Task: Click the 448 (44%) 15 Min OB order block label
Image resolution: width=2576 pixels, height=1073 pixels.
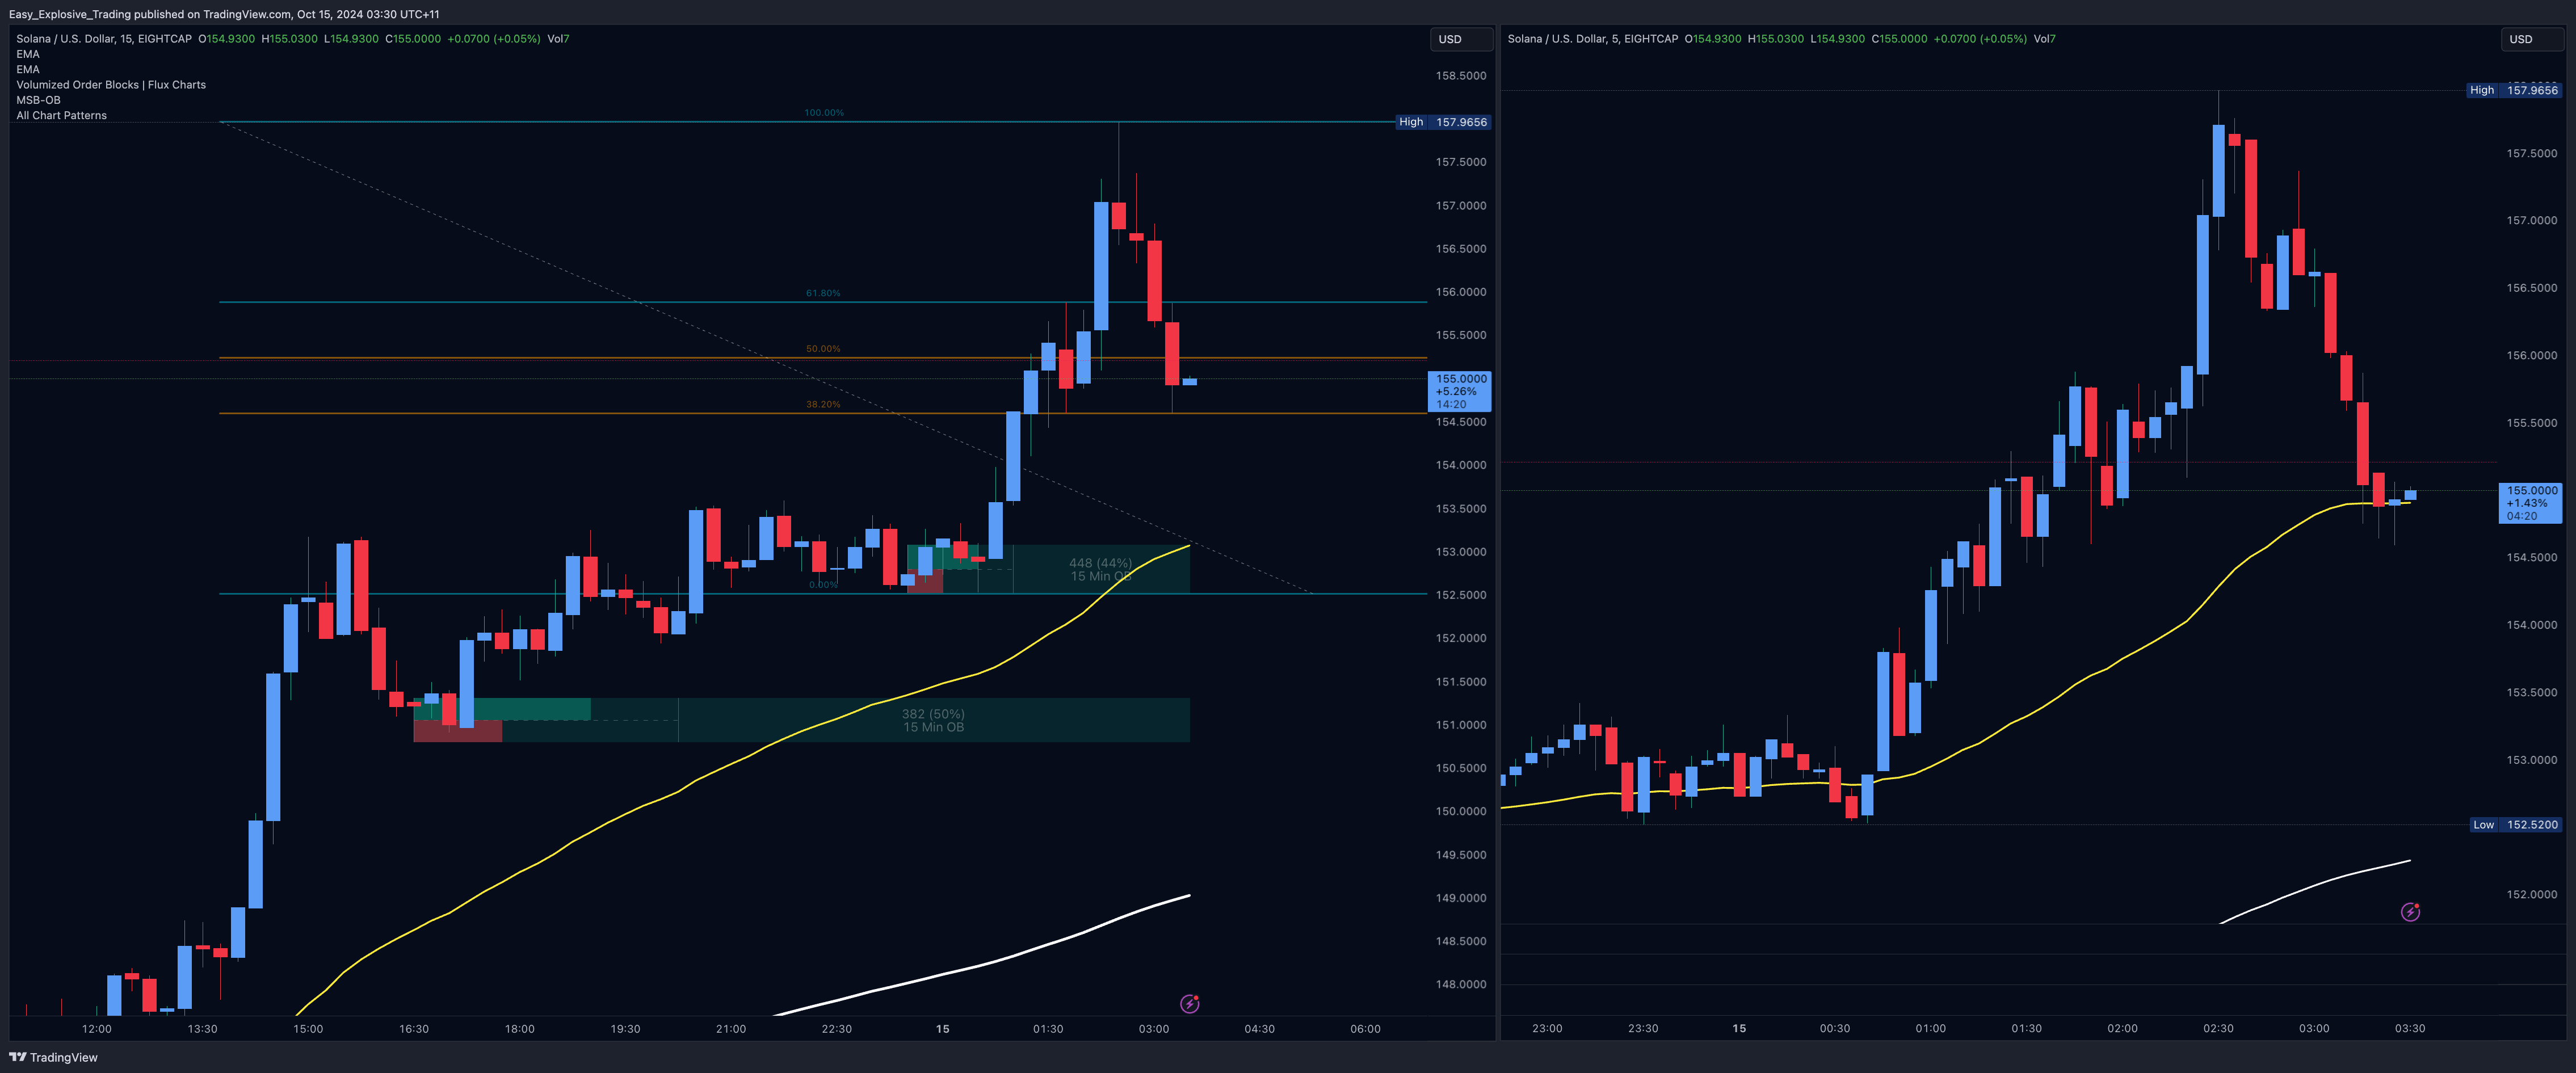Action: [x=1100, y=570]
